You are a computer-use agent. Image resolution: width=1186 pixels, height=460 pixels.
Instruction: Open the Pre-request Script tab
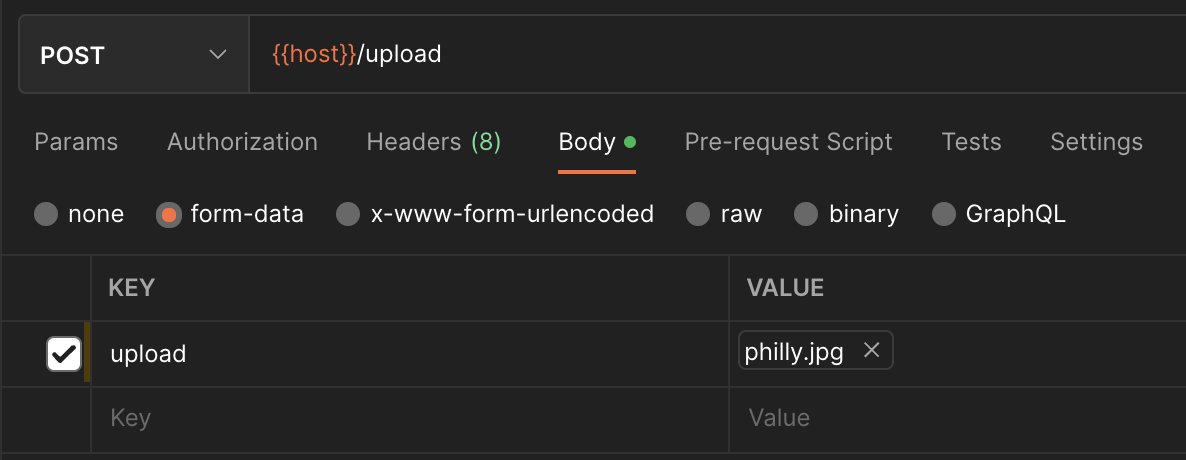[x=788, y=142]
